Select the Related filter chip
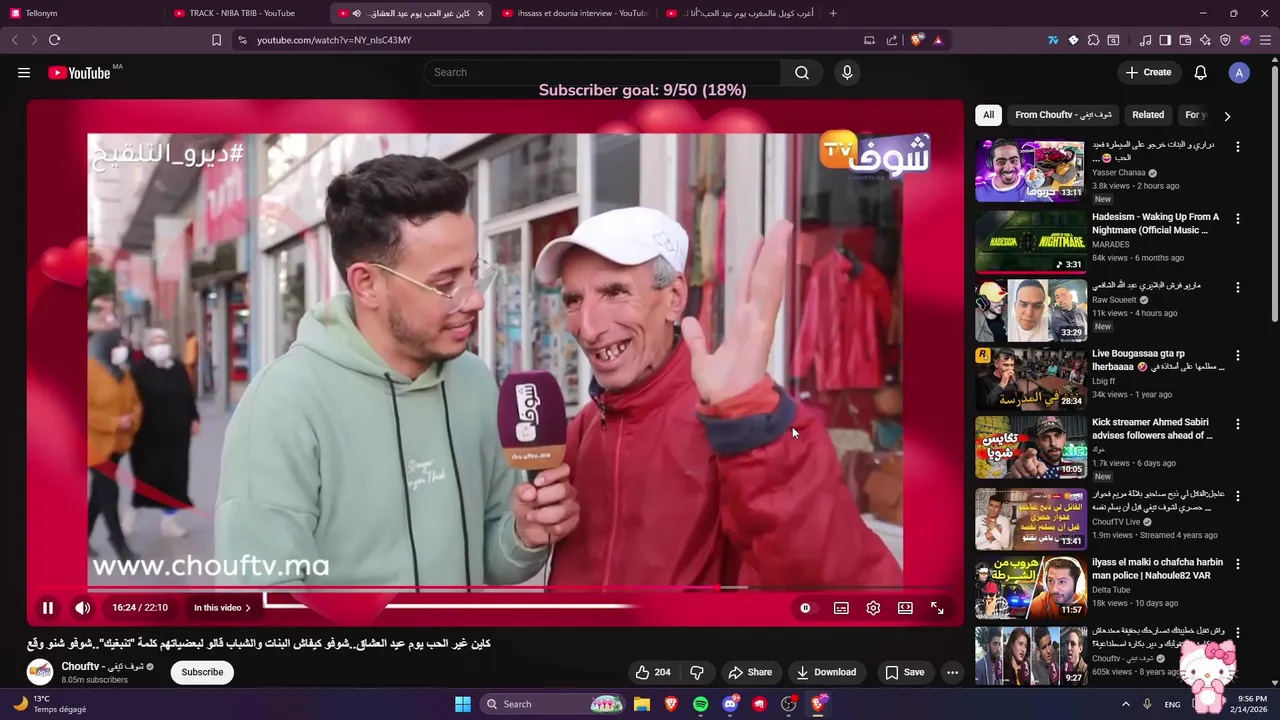 (x=1148, y=115)
